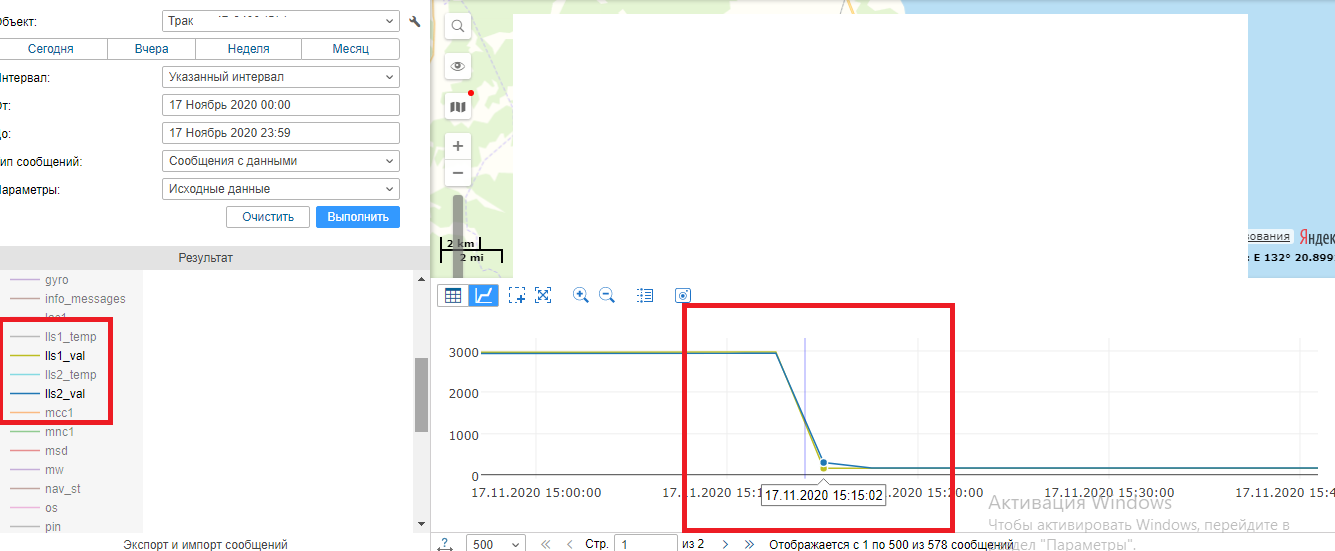Activate the area selection zoom tool
This screenshot has width=1335, height=551.
[x=517, y=295]
